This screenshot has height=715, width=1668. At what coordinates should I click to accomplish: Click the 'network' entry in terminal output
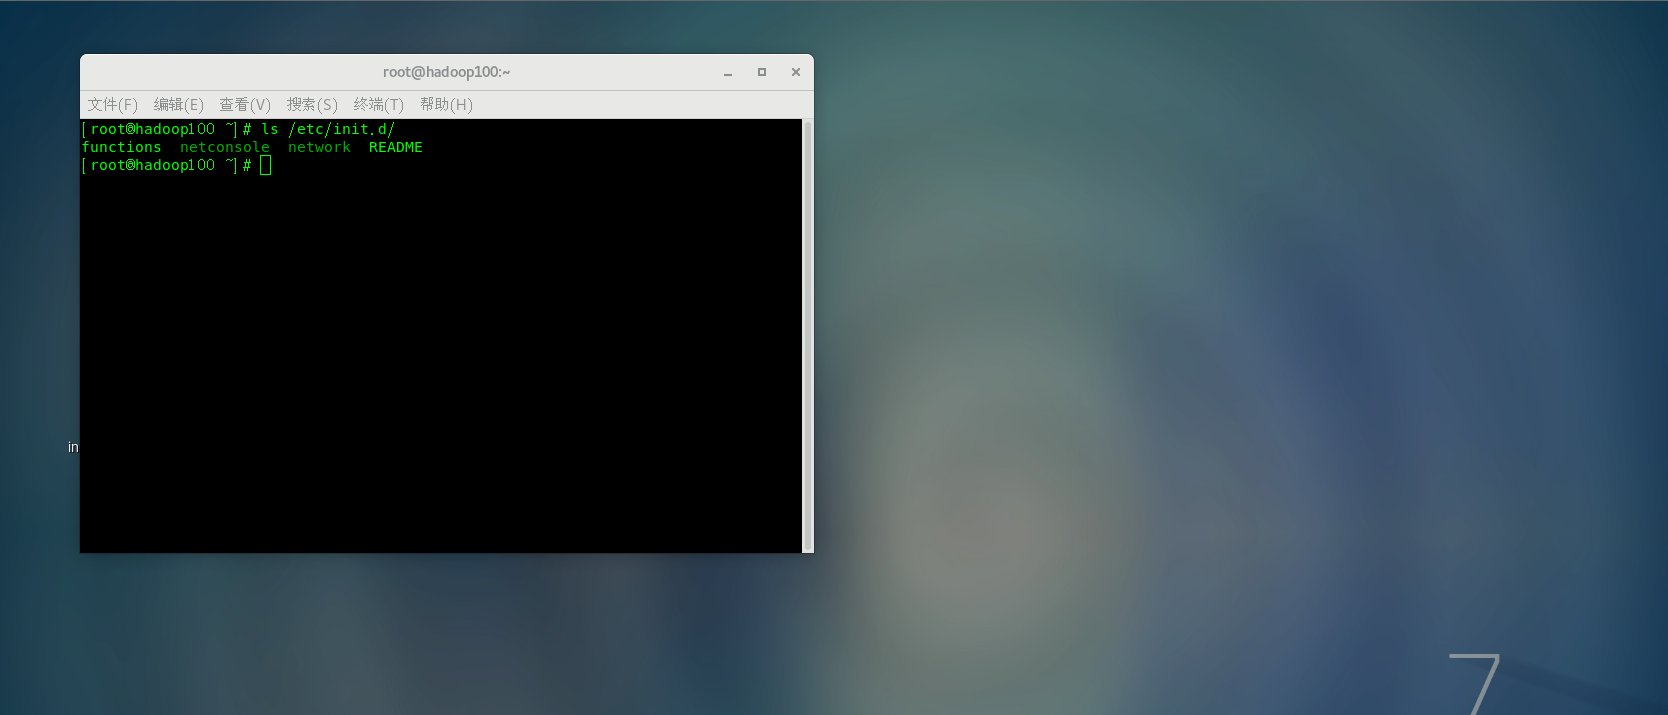pos(319,147)
